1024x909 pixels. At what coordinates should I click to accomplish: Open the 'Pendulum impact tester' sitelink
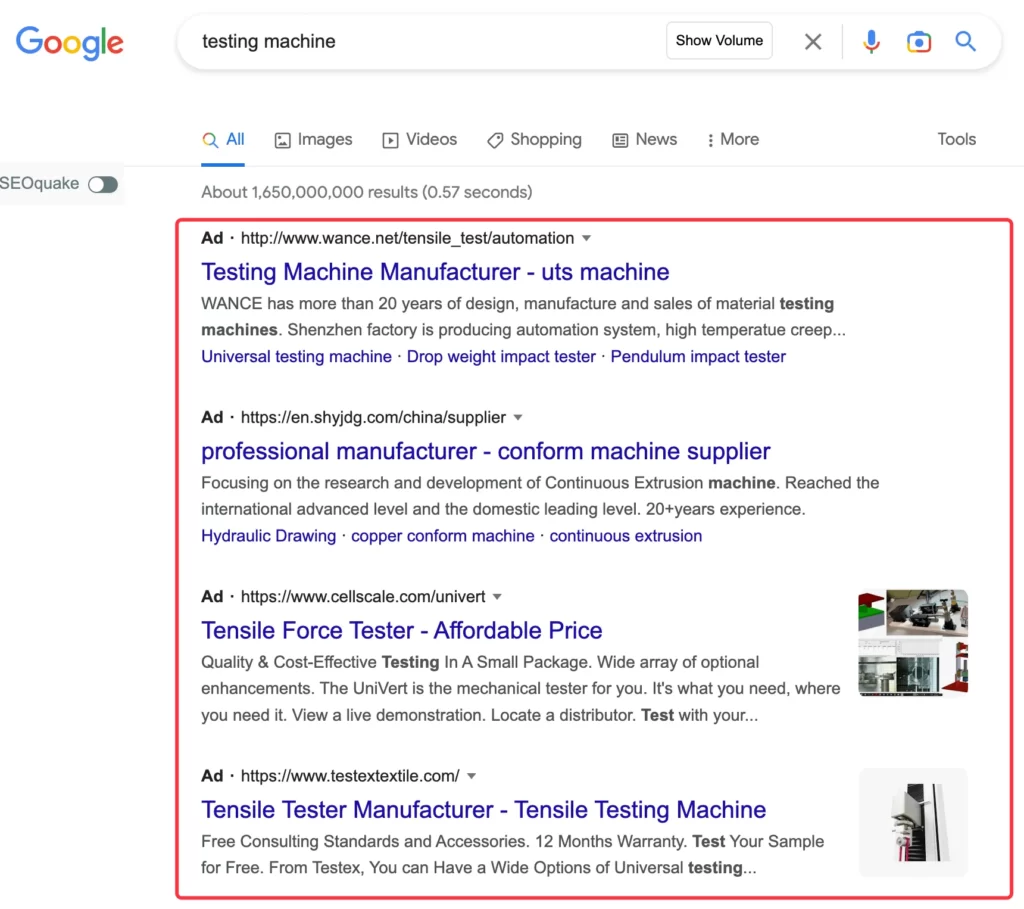click(698, 357)
